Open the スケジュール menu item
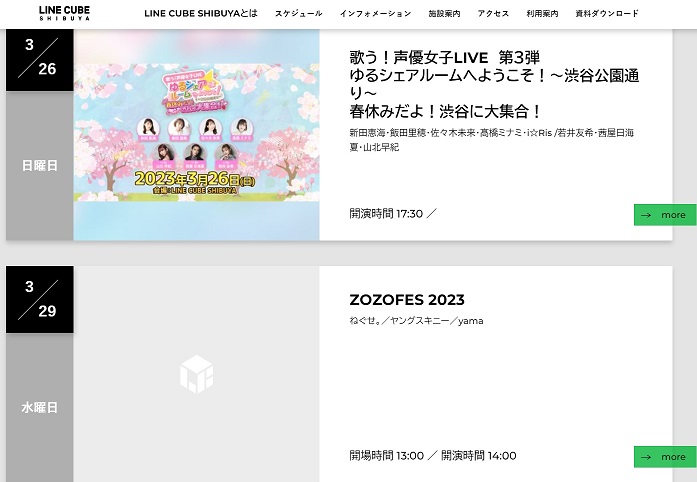Screen dimensions: 697x482 [x=298, y=14]
